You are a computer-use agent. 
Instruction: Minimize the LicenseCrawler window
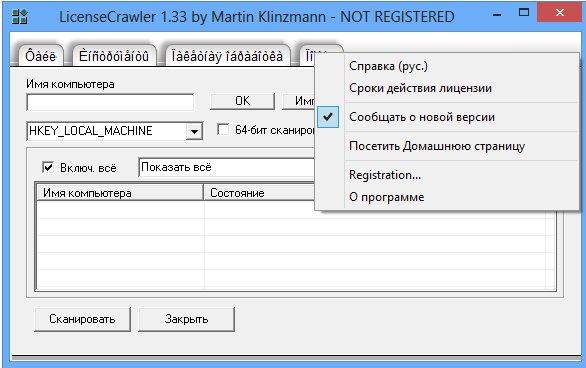pyautogui.click(x=497, y=14)
